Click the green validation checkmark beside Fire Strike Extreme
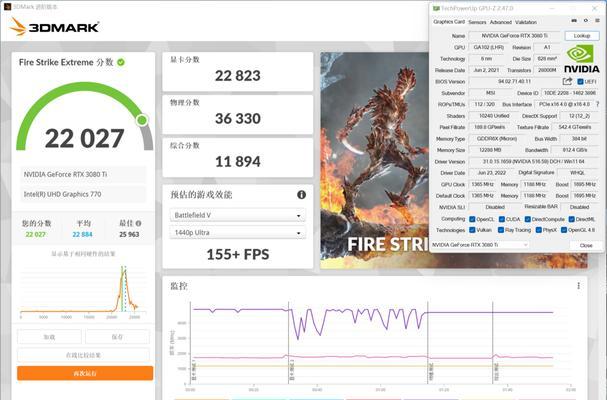Image resolution: width=607 pixels, height=400 pixels. [121, 62]
